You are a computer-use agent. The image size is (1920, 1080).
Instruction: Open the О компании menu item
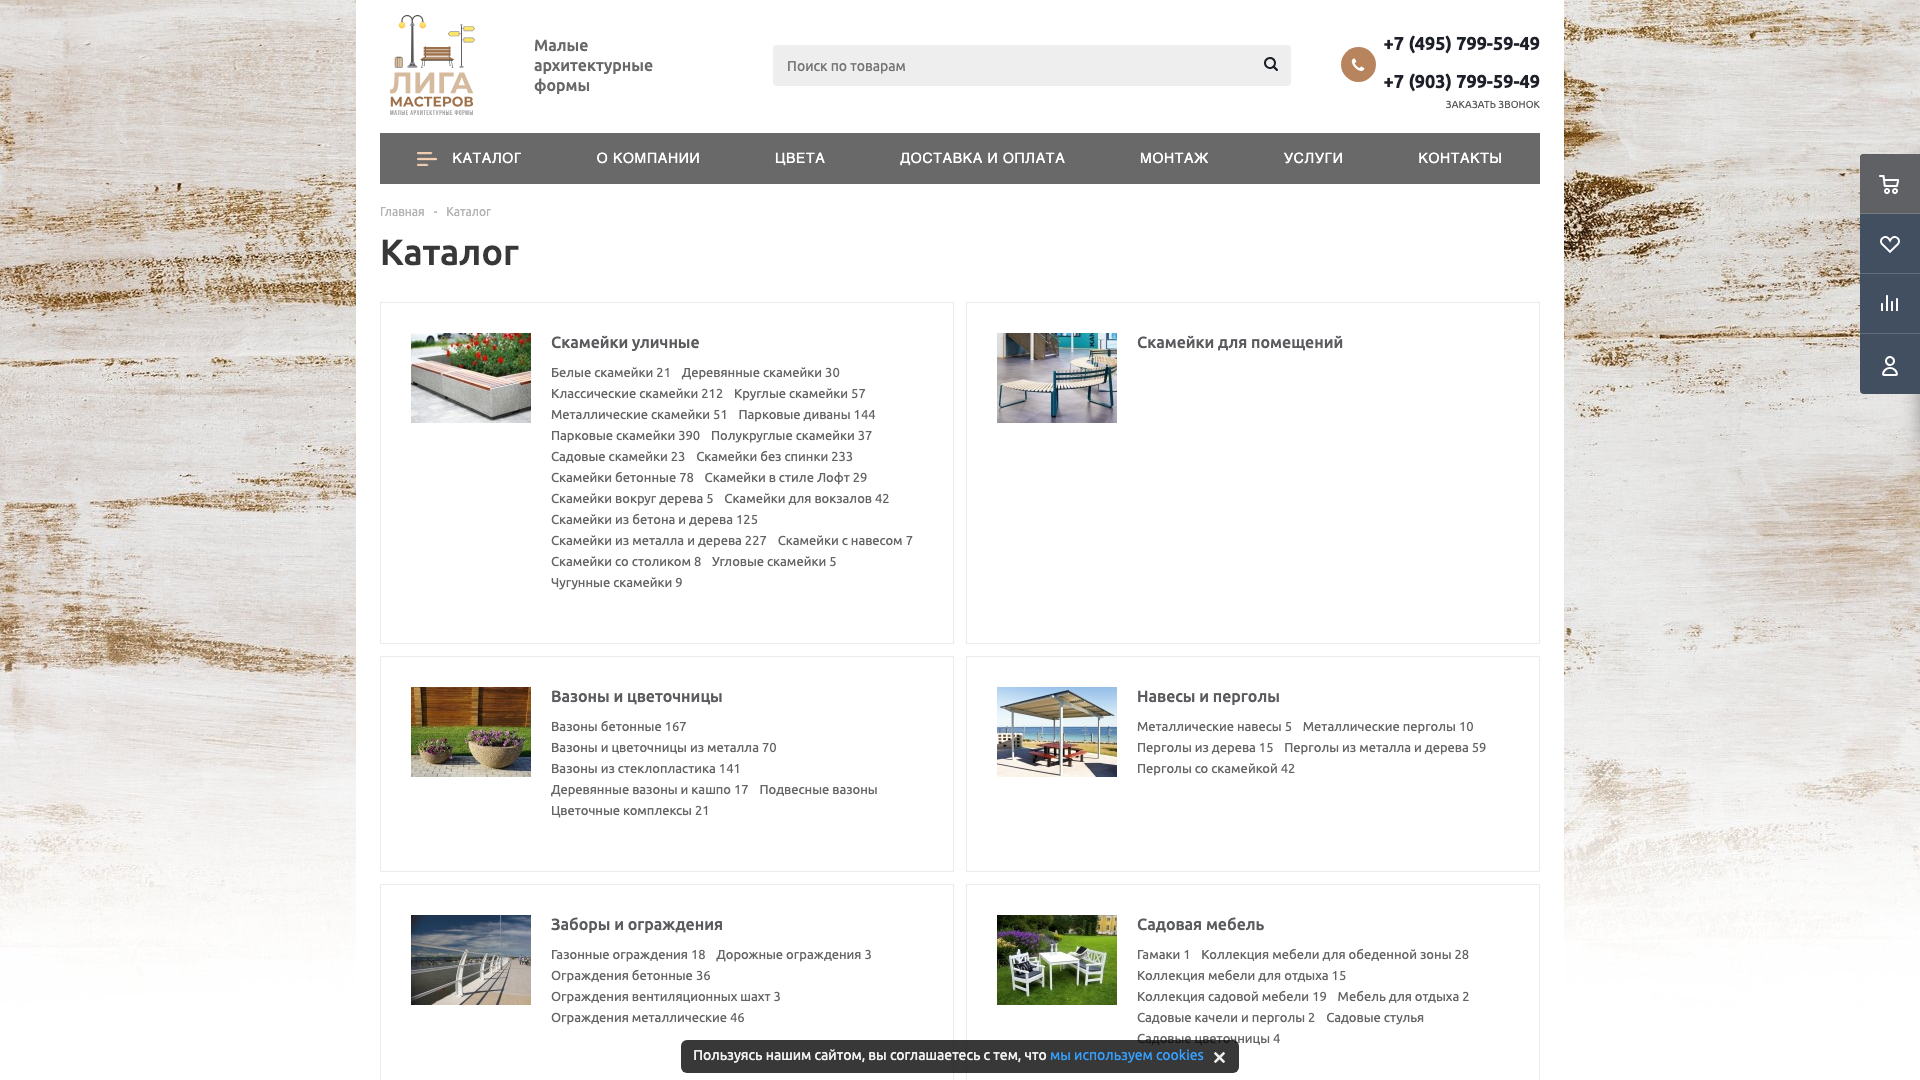point(648,158)
